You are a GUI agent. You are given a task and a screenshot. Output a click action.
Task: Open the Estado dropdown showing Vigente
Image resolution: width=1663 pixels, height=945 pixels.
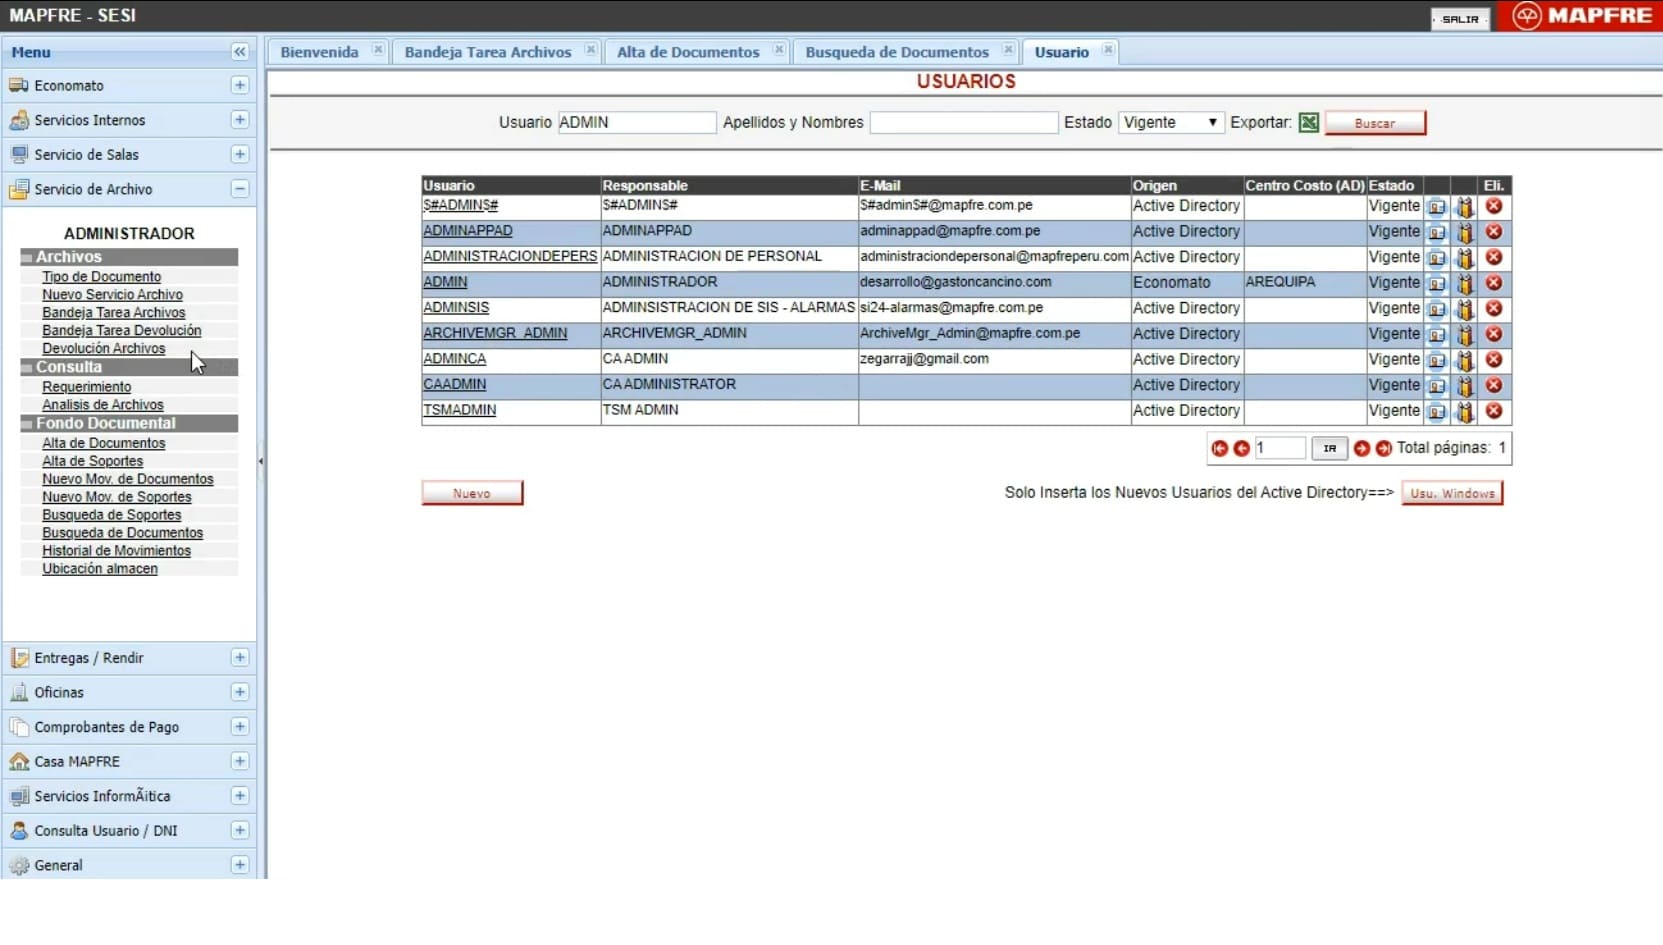pyautogui.click(x=1170, y=122)
